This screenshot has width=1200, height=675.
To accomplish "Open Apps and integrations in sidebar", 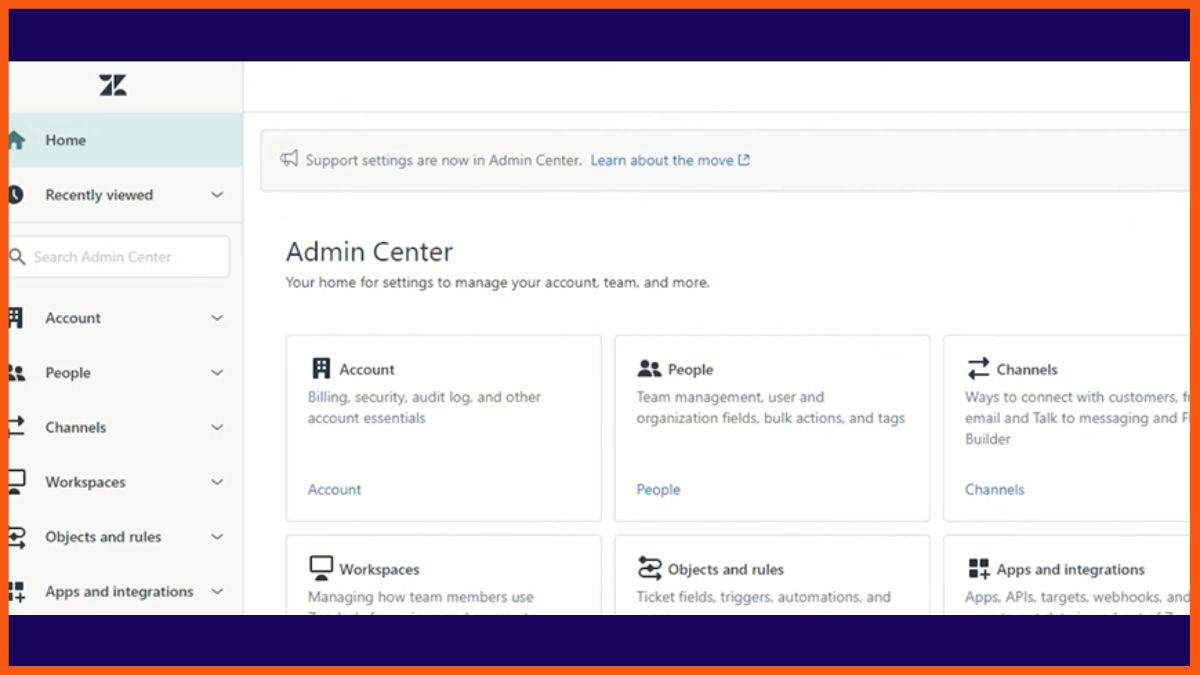I will coord(119,592).
